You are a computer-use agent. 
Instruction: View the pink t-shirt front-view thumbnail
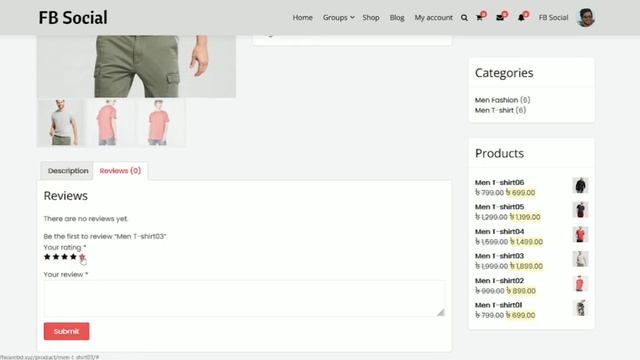[x=160, y=123]
